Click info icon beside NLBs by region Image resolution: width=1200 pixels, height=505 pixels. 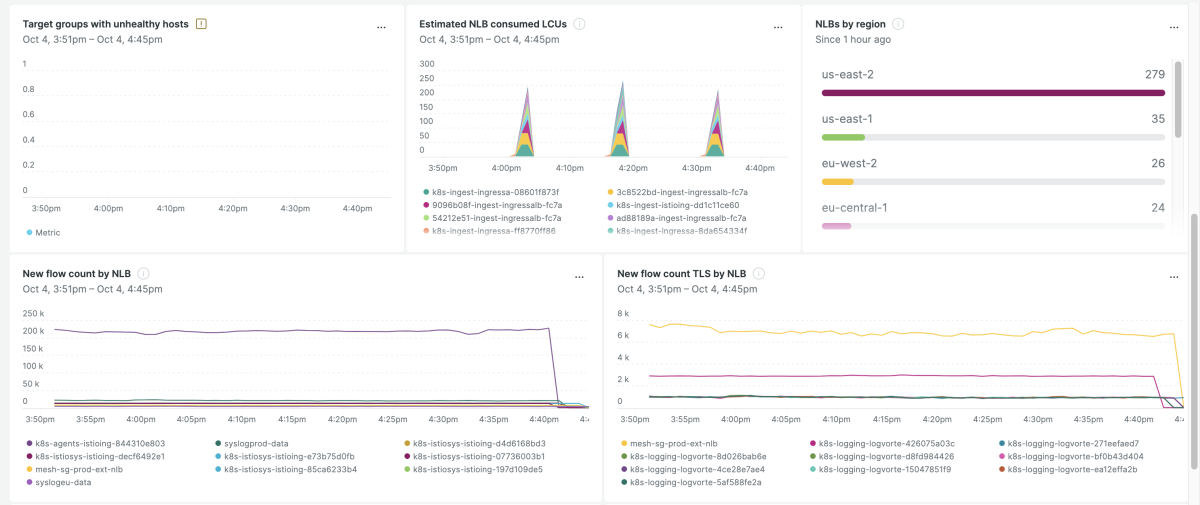898,23
